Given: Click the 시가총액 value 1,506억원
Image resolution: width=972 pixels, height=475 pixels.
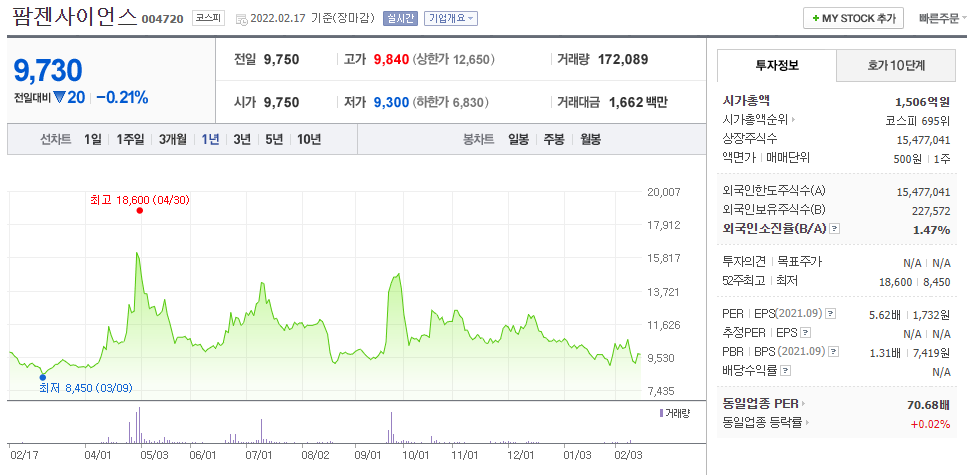Looking at the screenshot, I should [x=922, y=102].
